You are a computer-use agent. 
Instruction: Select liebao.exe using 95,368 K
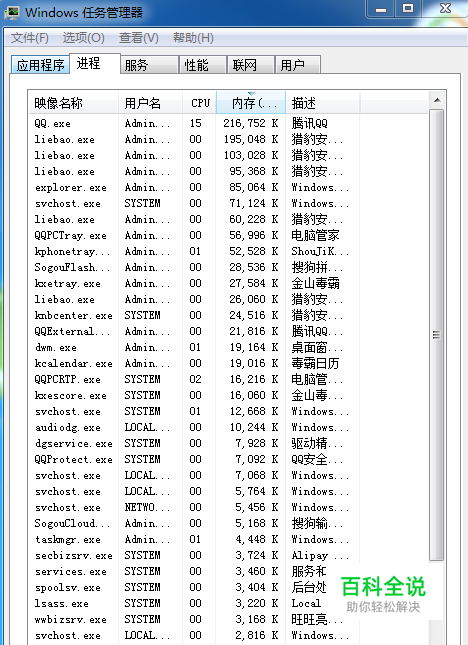click(x=195, y=171)
